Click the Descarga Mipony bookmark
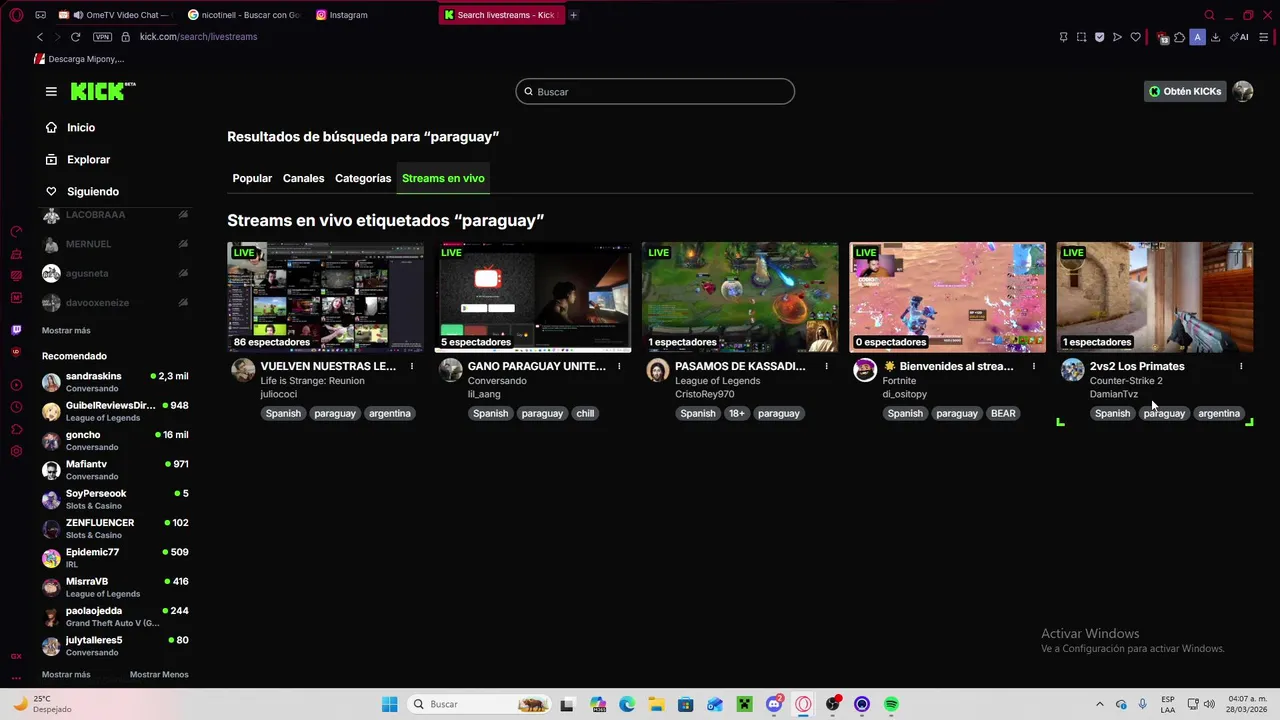This screenshot has width=1280, height=720. click(79, 59)
